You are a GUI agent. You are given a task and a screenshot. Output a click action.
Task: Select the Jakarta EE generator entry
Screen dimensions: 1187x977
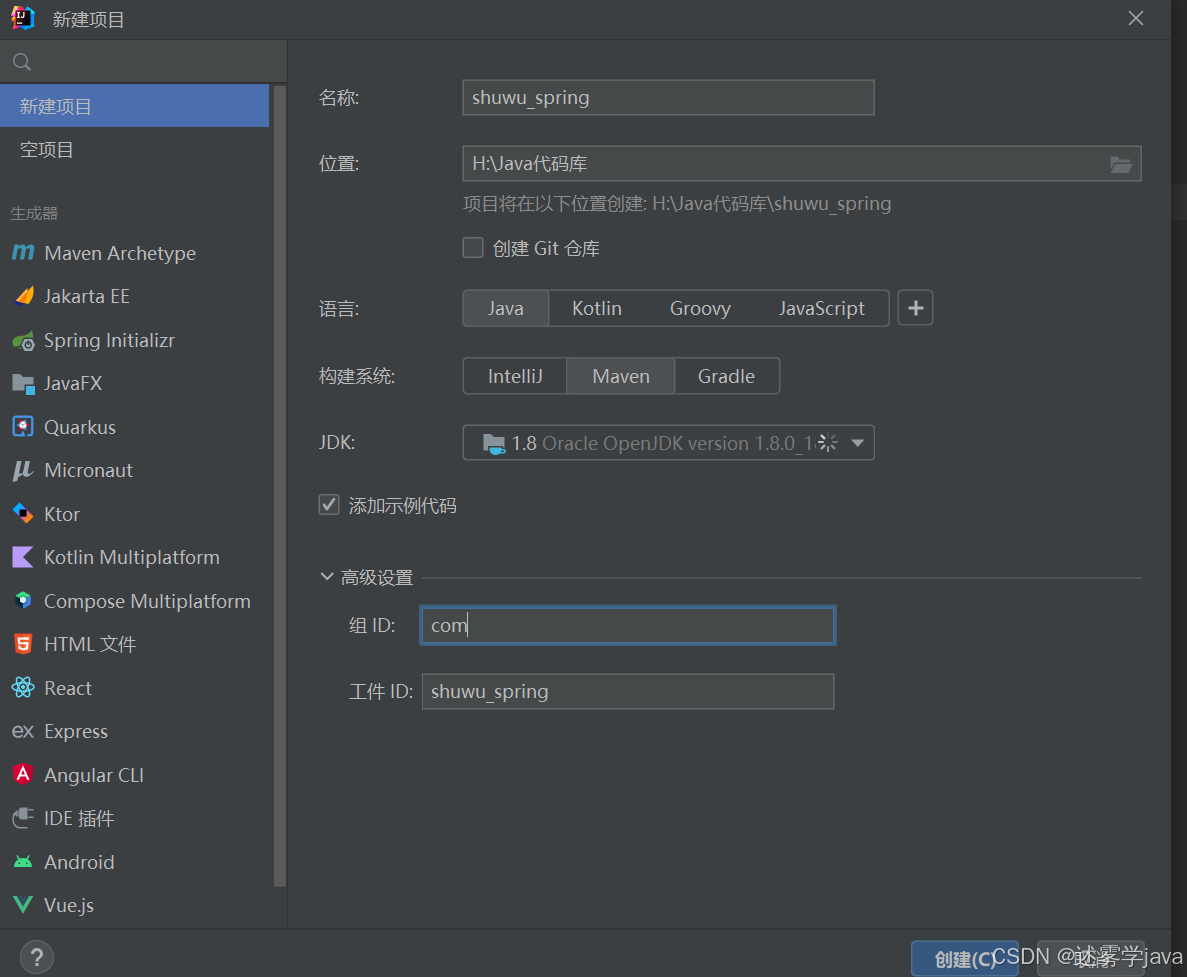(134, 296)
